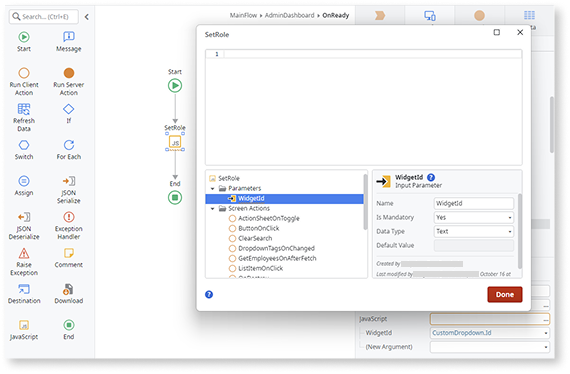Collapse the Parameters folder
This screenshot has width=570, height=374.
[213, 189]
